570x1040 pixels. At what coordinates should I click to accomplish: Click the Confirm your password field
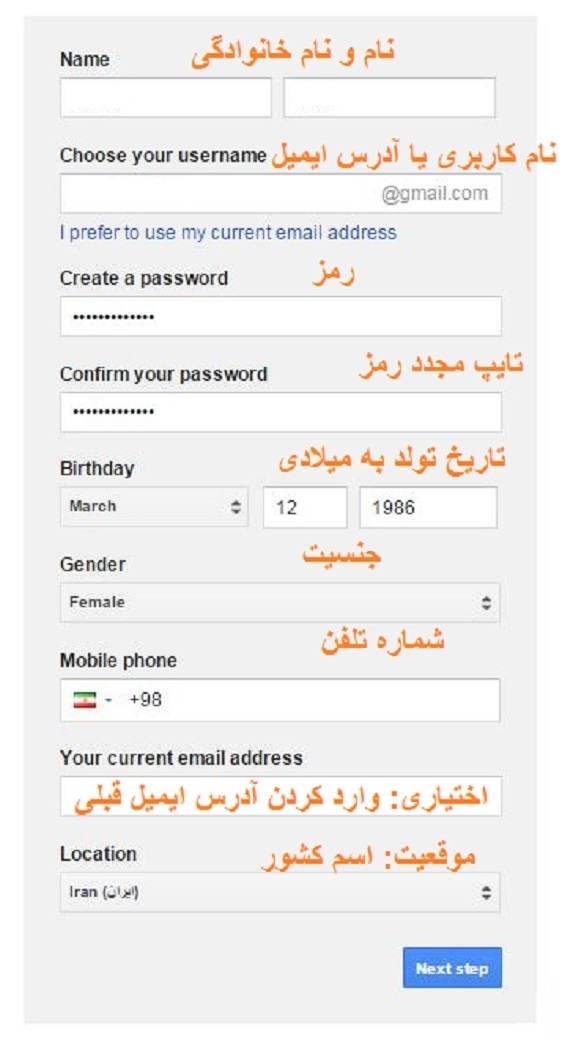coord(281,412)
